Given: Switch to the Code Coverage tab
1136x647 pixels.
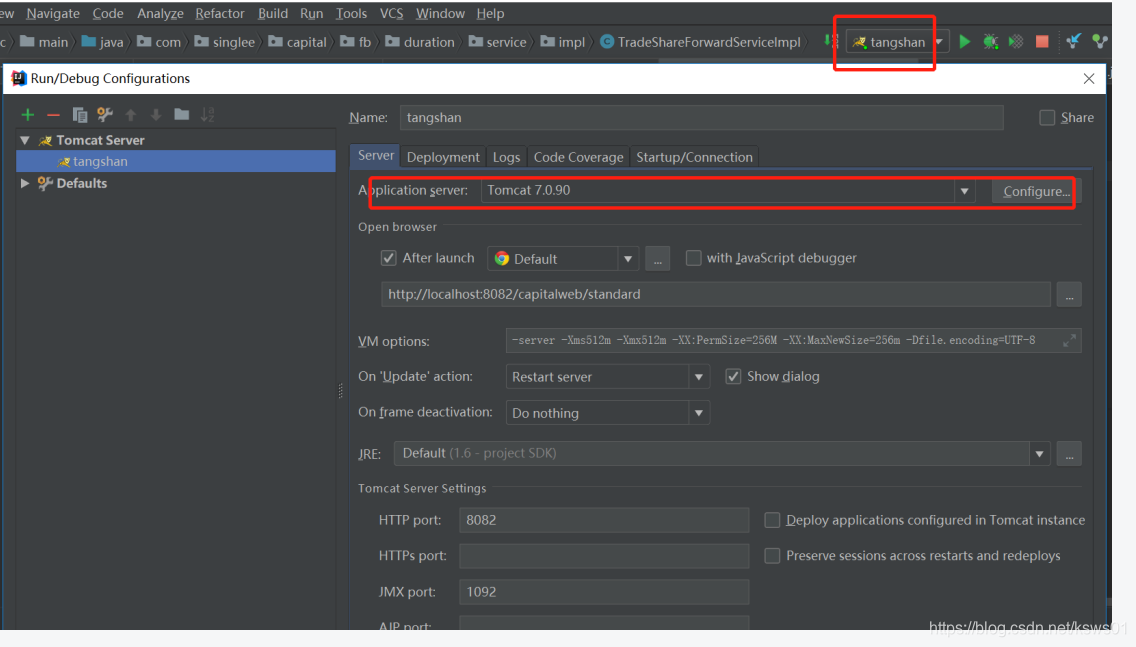Looking at the screenshot, I should [578, 157].
